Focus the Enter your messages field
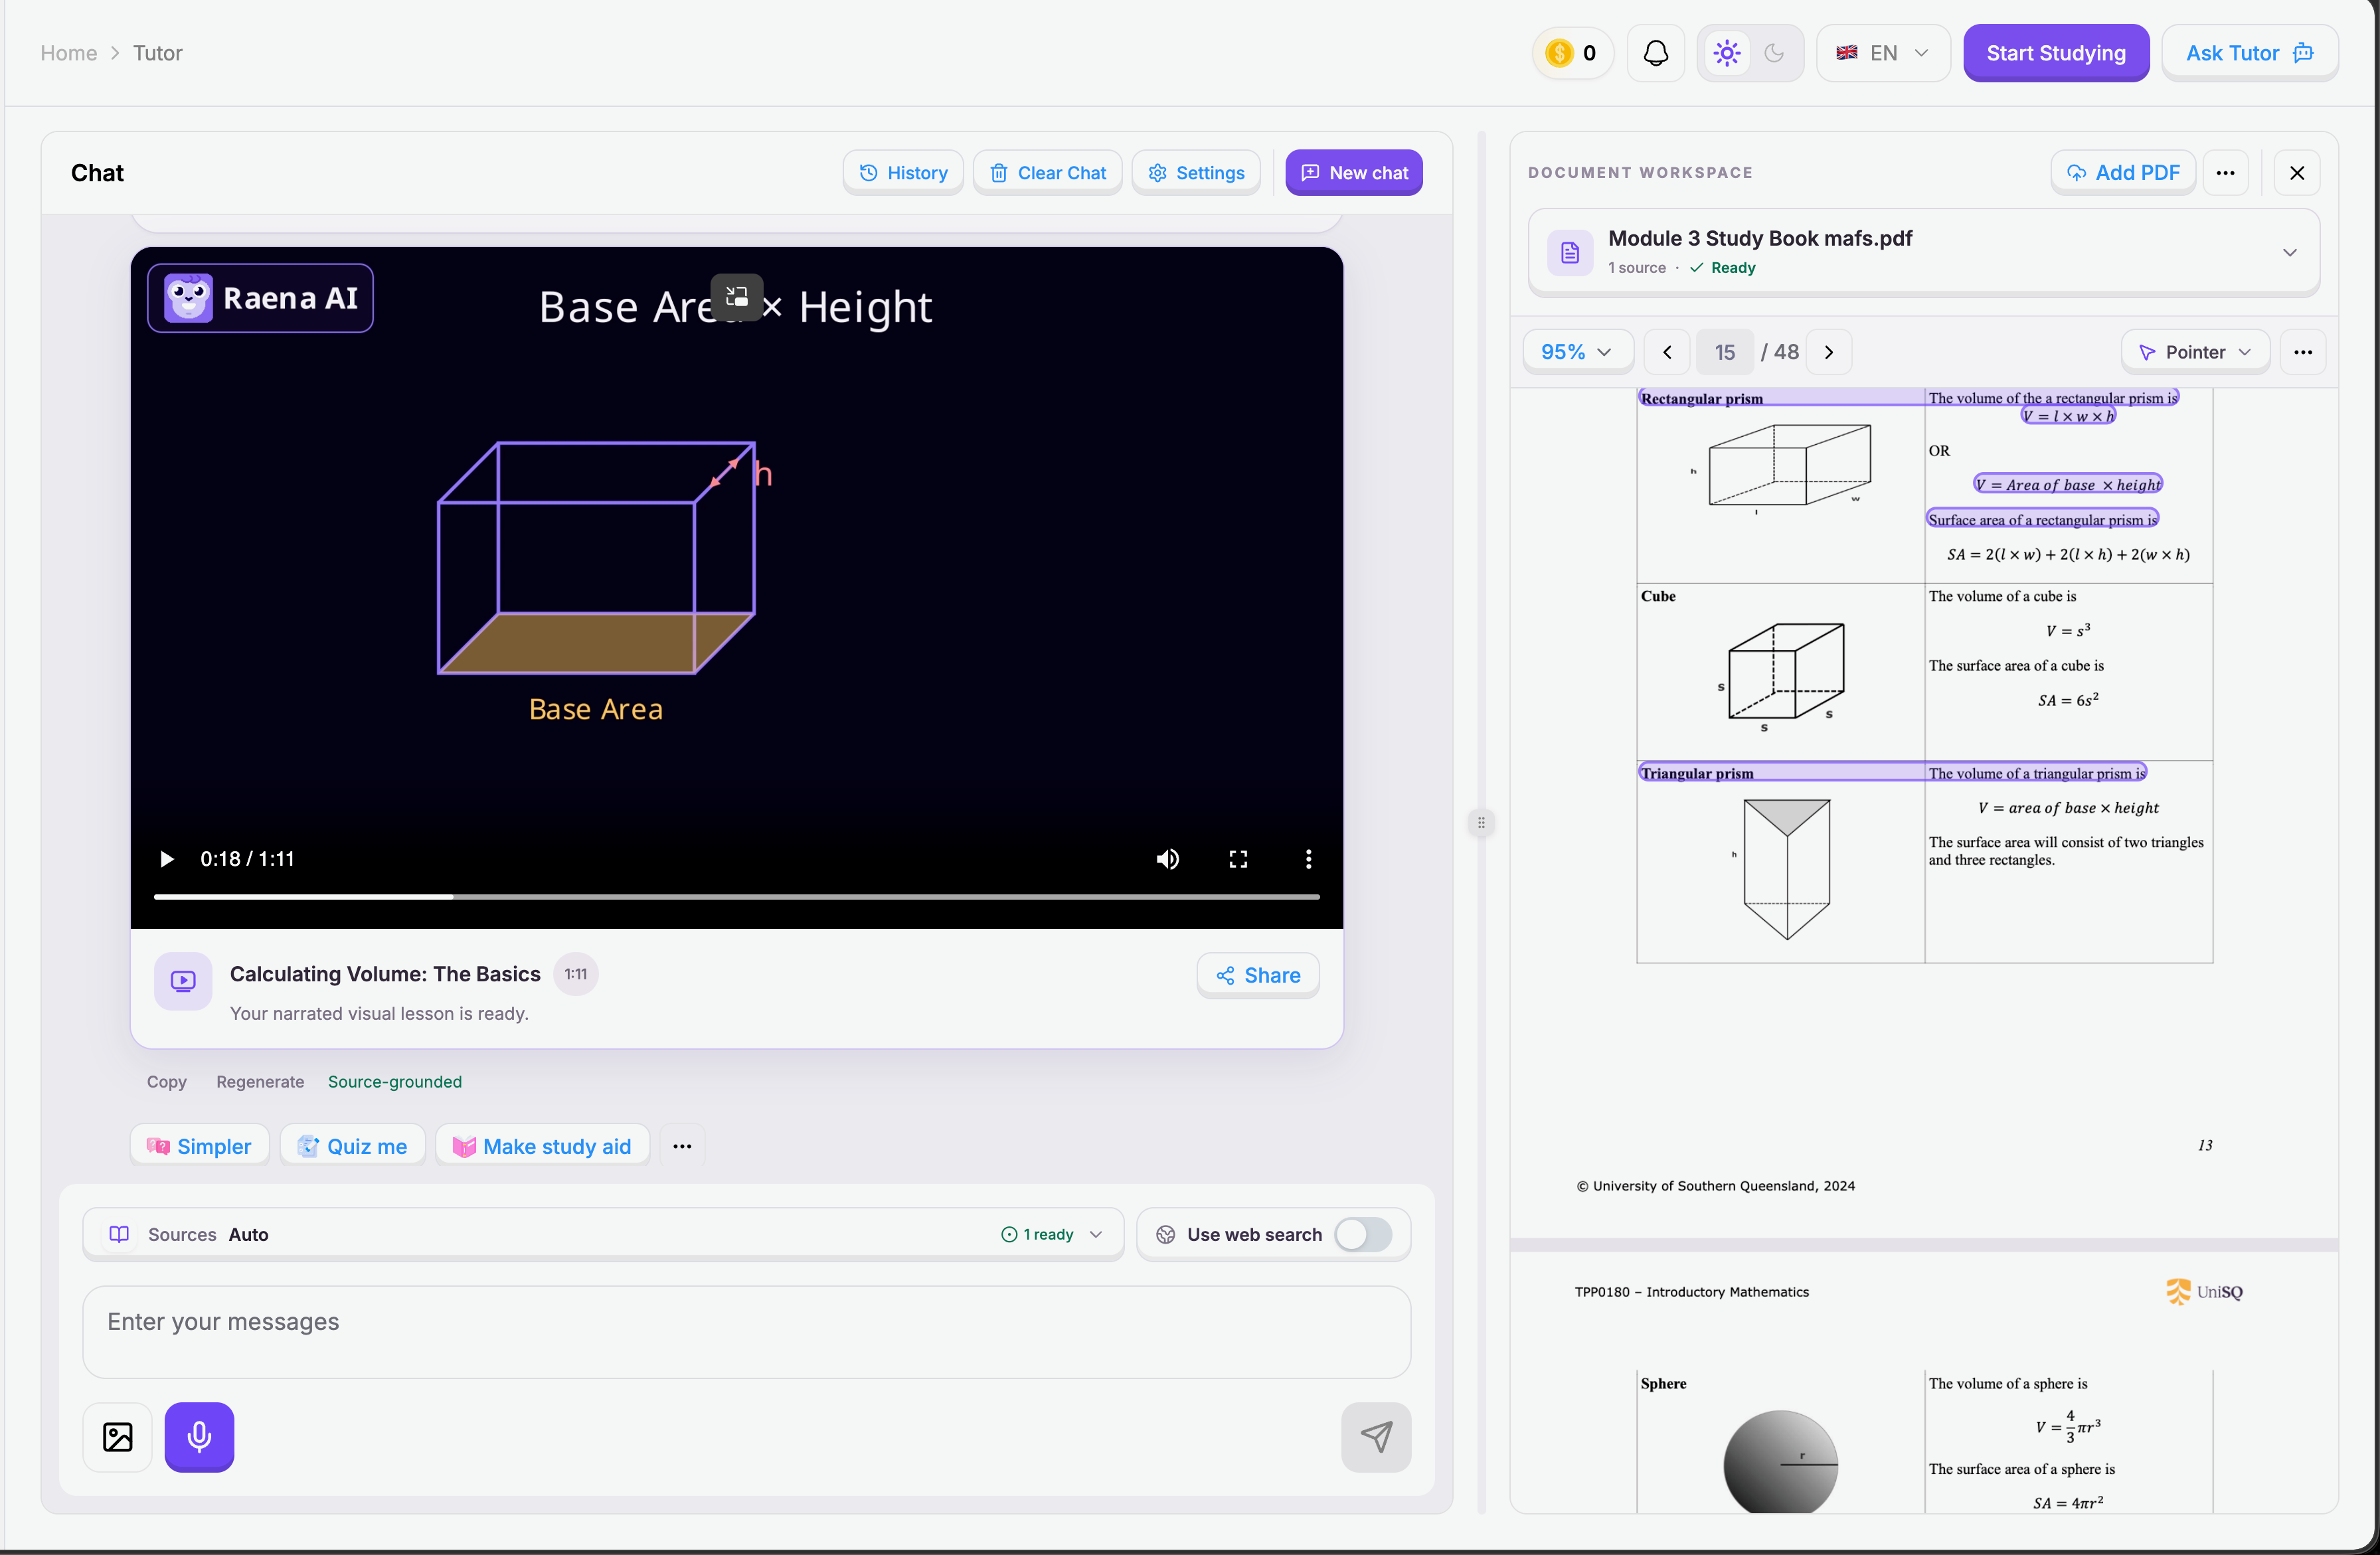Image resolution: width=2380 pixels, height=1555 pixels. coord(747,1332)
